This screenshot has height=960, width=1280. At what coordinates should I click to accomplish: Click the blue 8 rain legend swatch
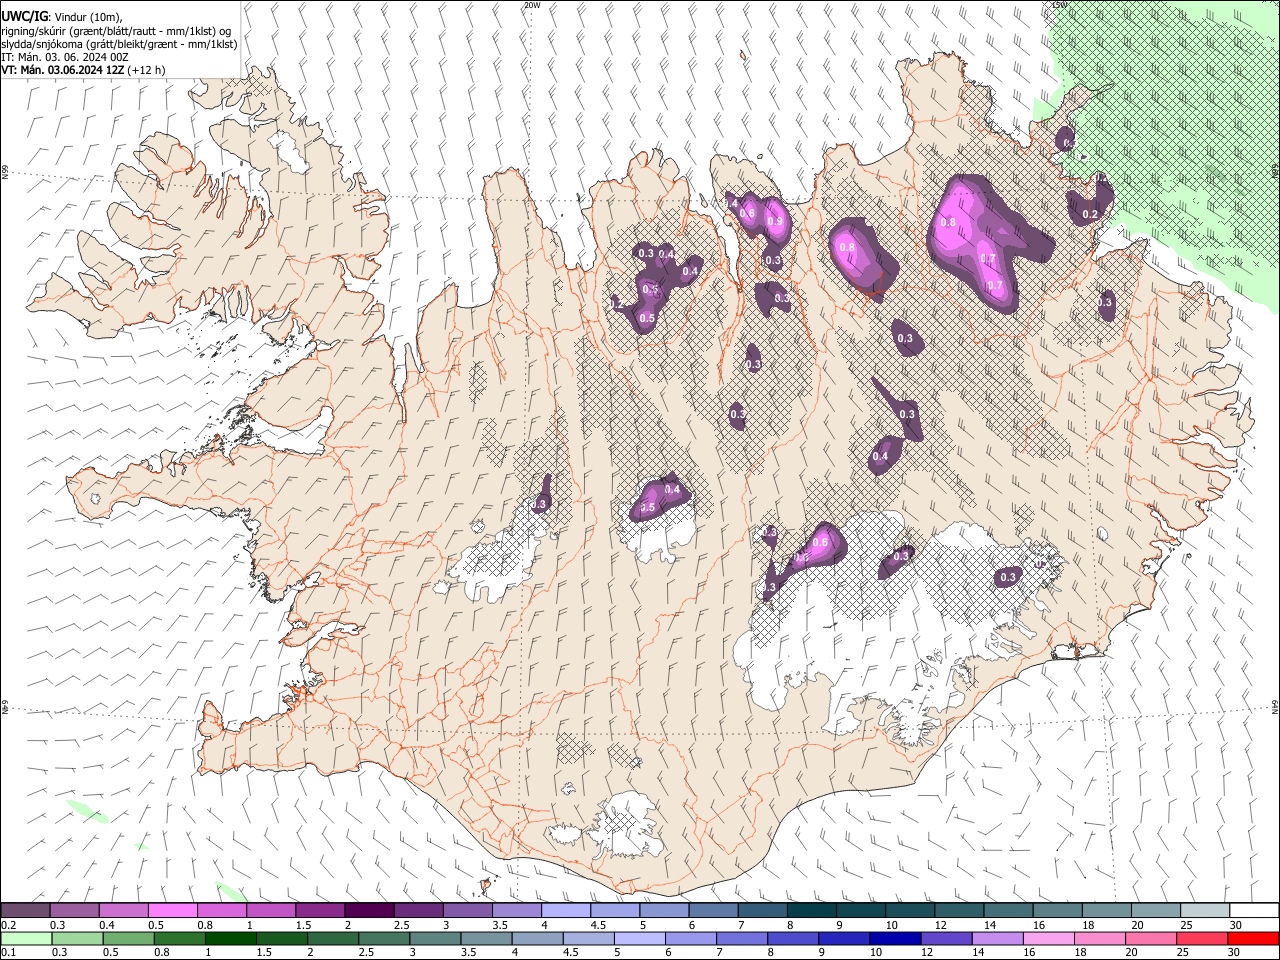click(793, 939)
